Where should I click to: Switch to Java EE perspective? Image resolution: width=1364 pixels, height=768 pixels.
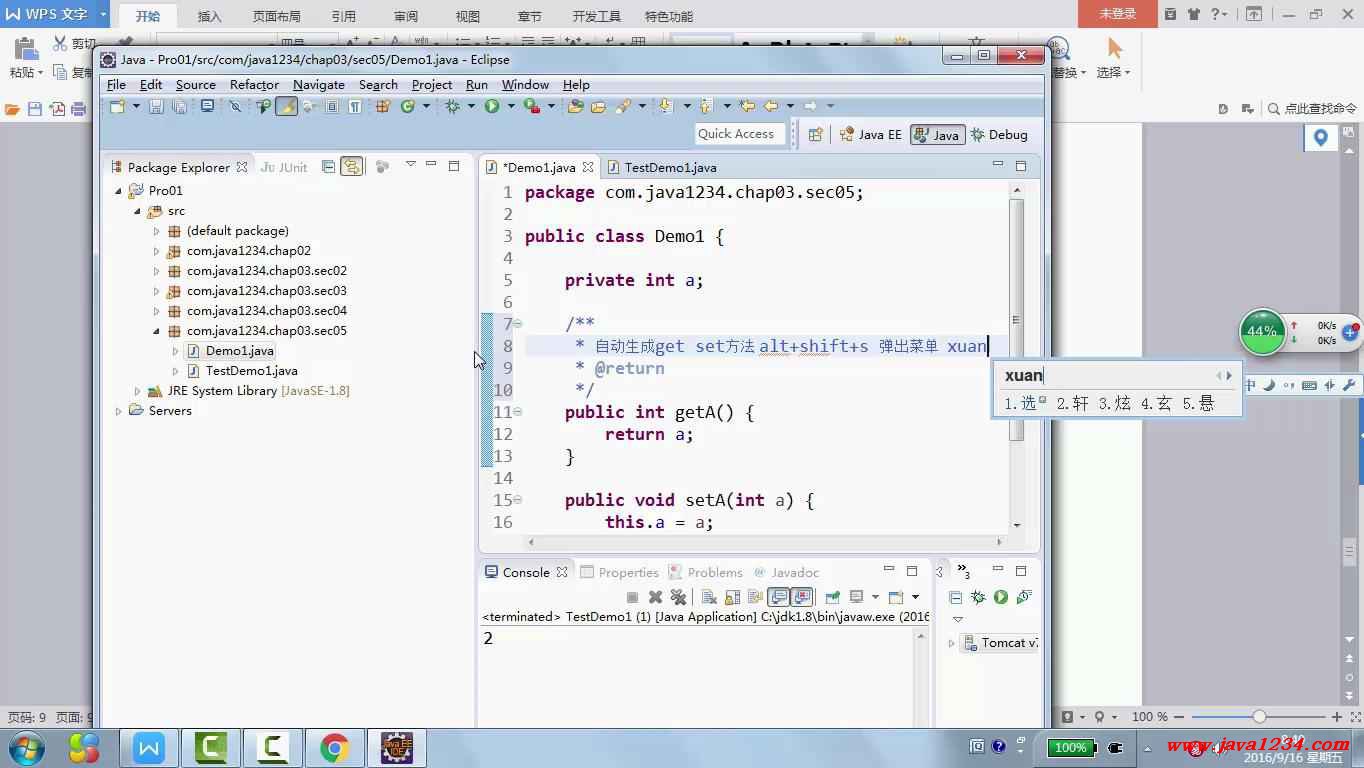click(871, 134)
